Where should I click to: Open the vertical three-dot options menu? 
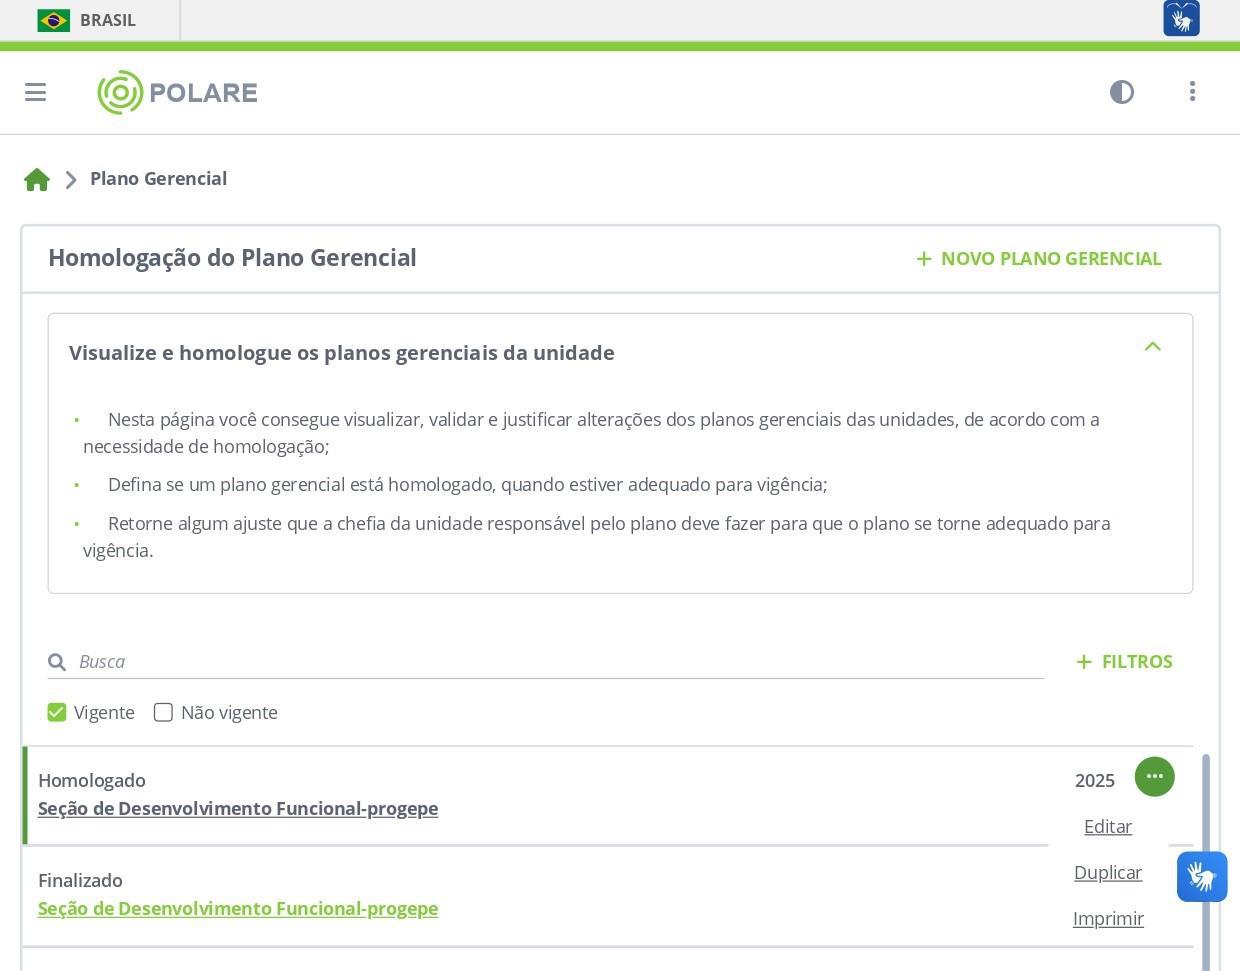tap(1192, 92)
